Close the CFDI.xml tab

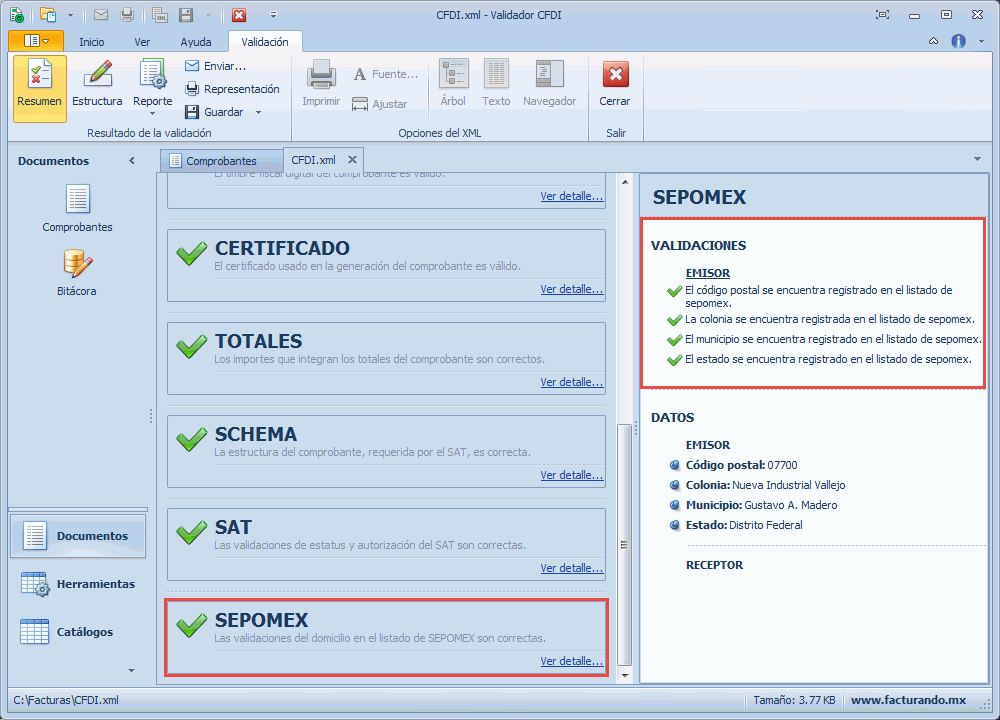click(352, 160)
